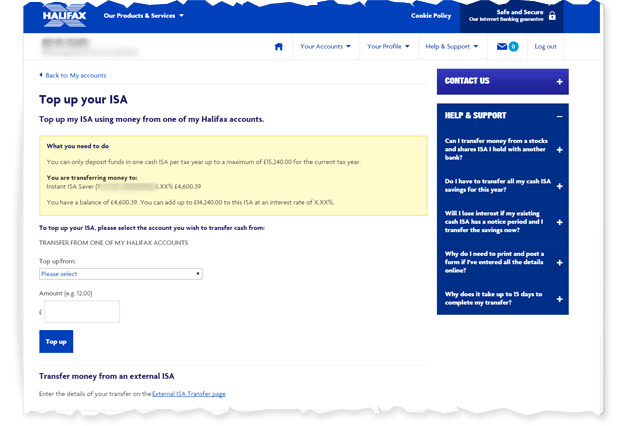Open the External ISA Transfer page link
Screen dimensions: 622x426
pyautogui.click(x=189, y=394)
